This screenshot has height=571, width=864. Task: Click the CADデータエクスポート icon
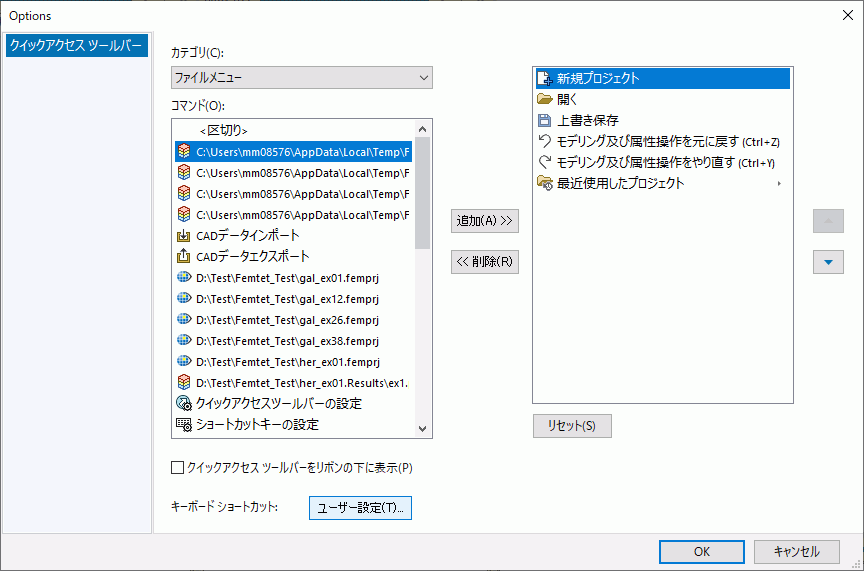pos(183,257)
